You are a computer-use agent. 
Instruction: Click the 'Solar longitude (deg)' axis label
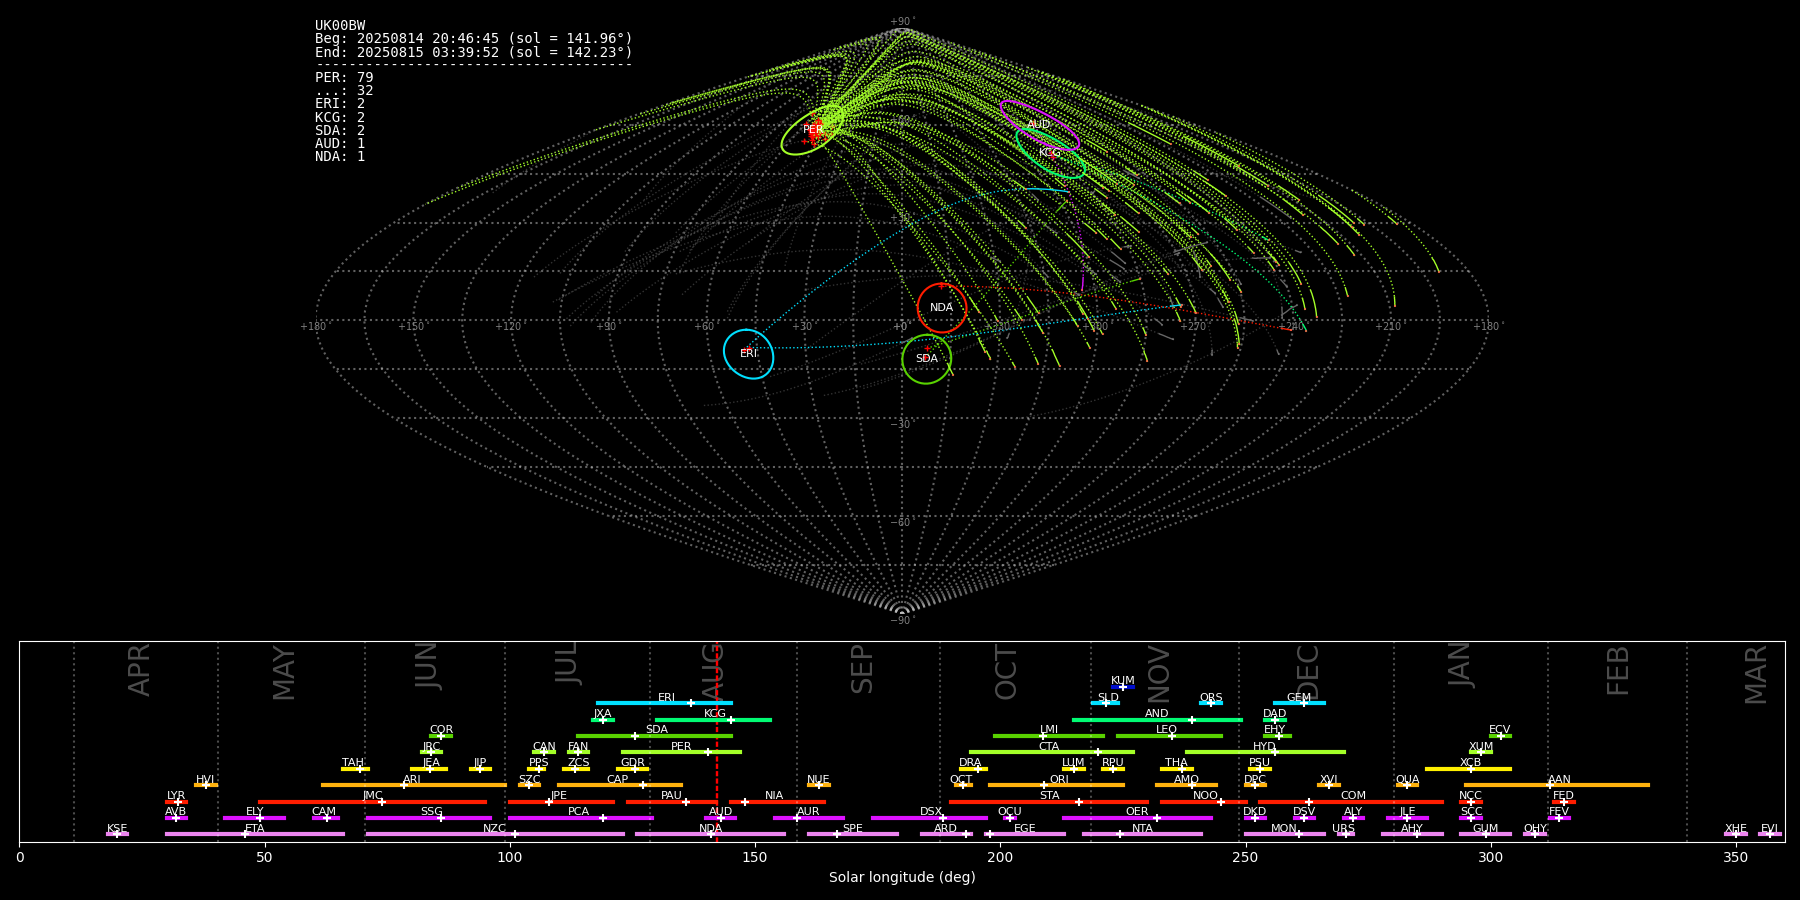tap(902, 877)
